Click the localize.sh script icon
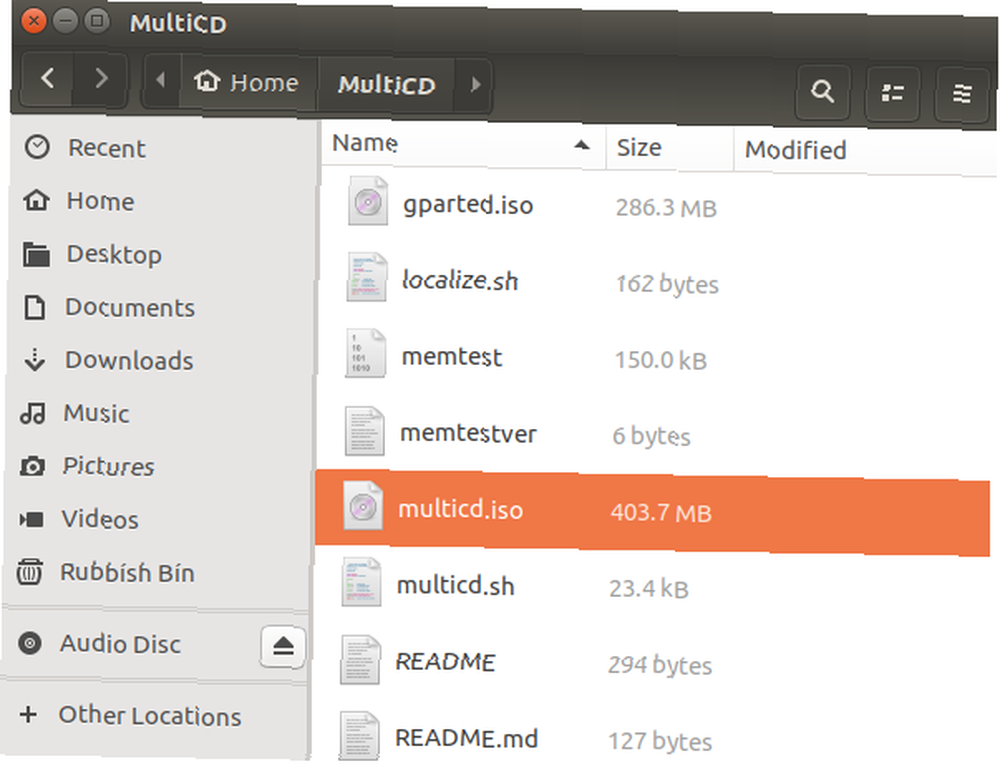This screenshot has height=774, width=1000. click(366, 277)
